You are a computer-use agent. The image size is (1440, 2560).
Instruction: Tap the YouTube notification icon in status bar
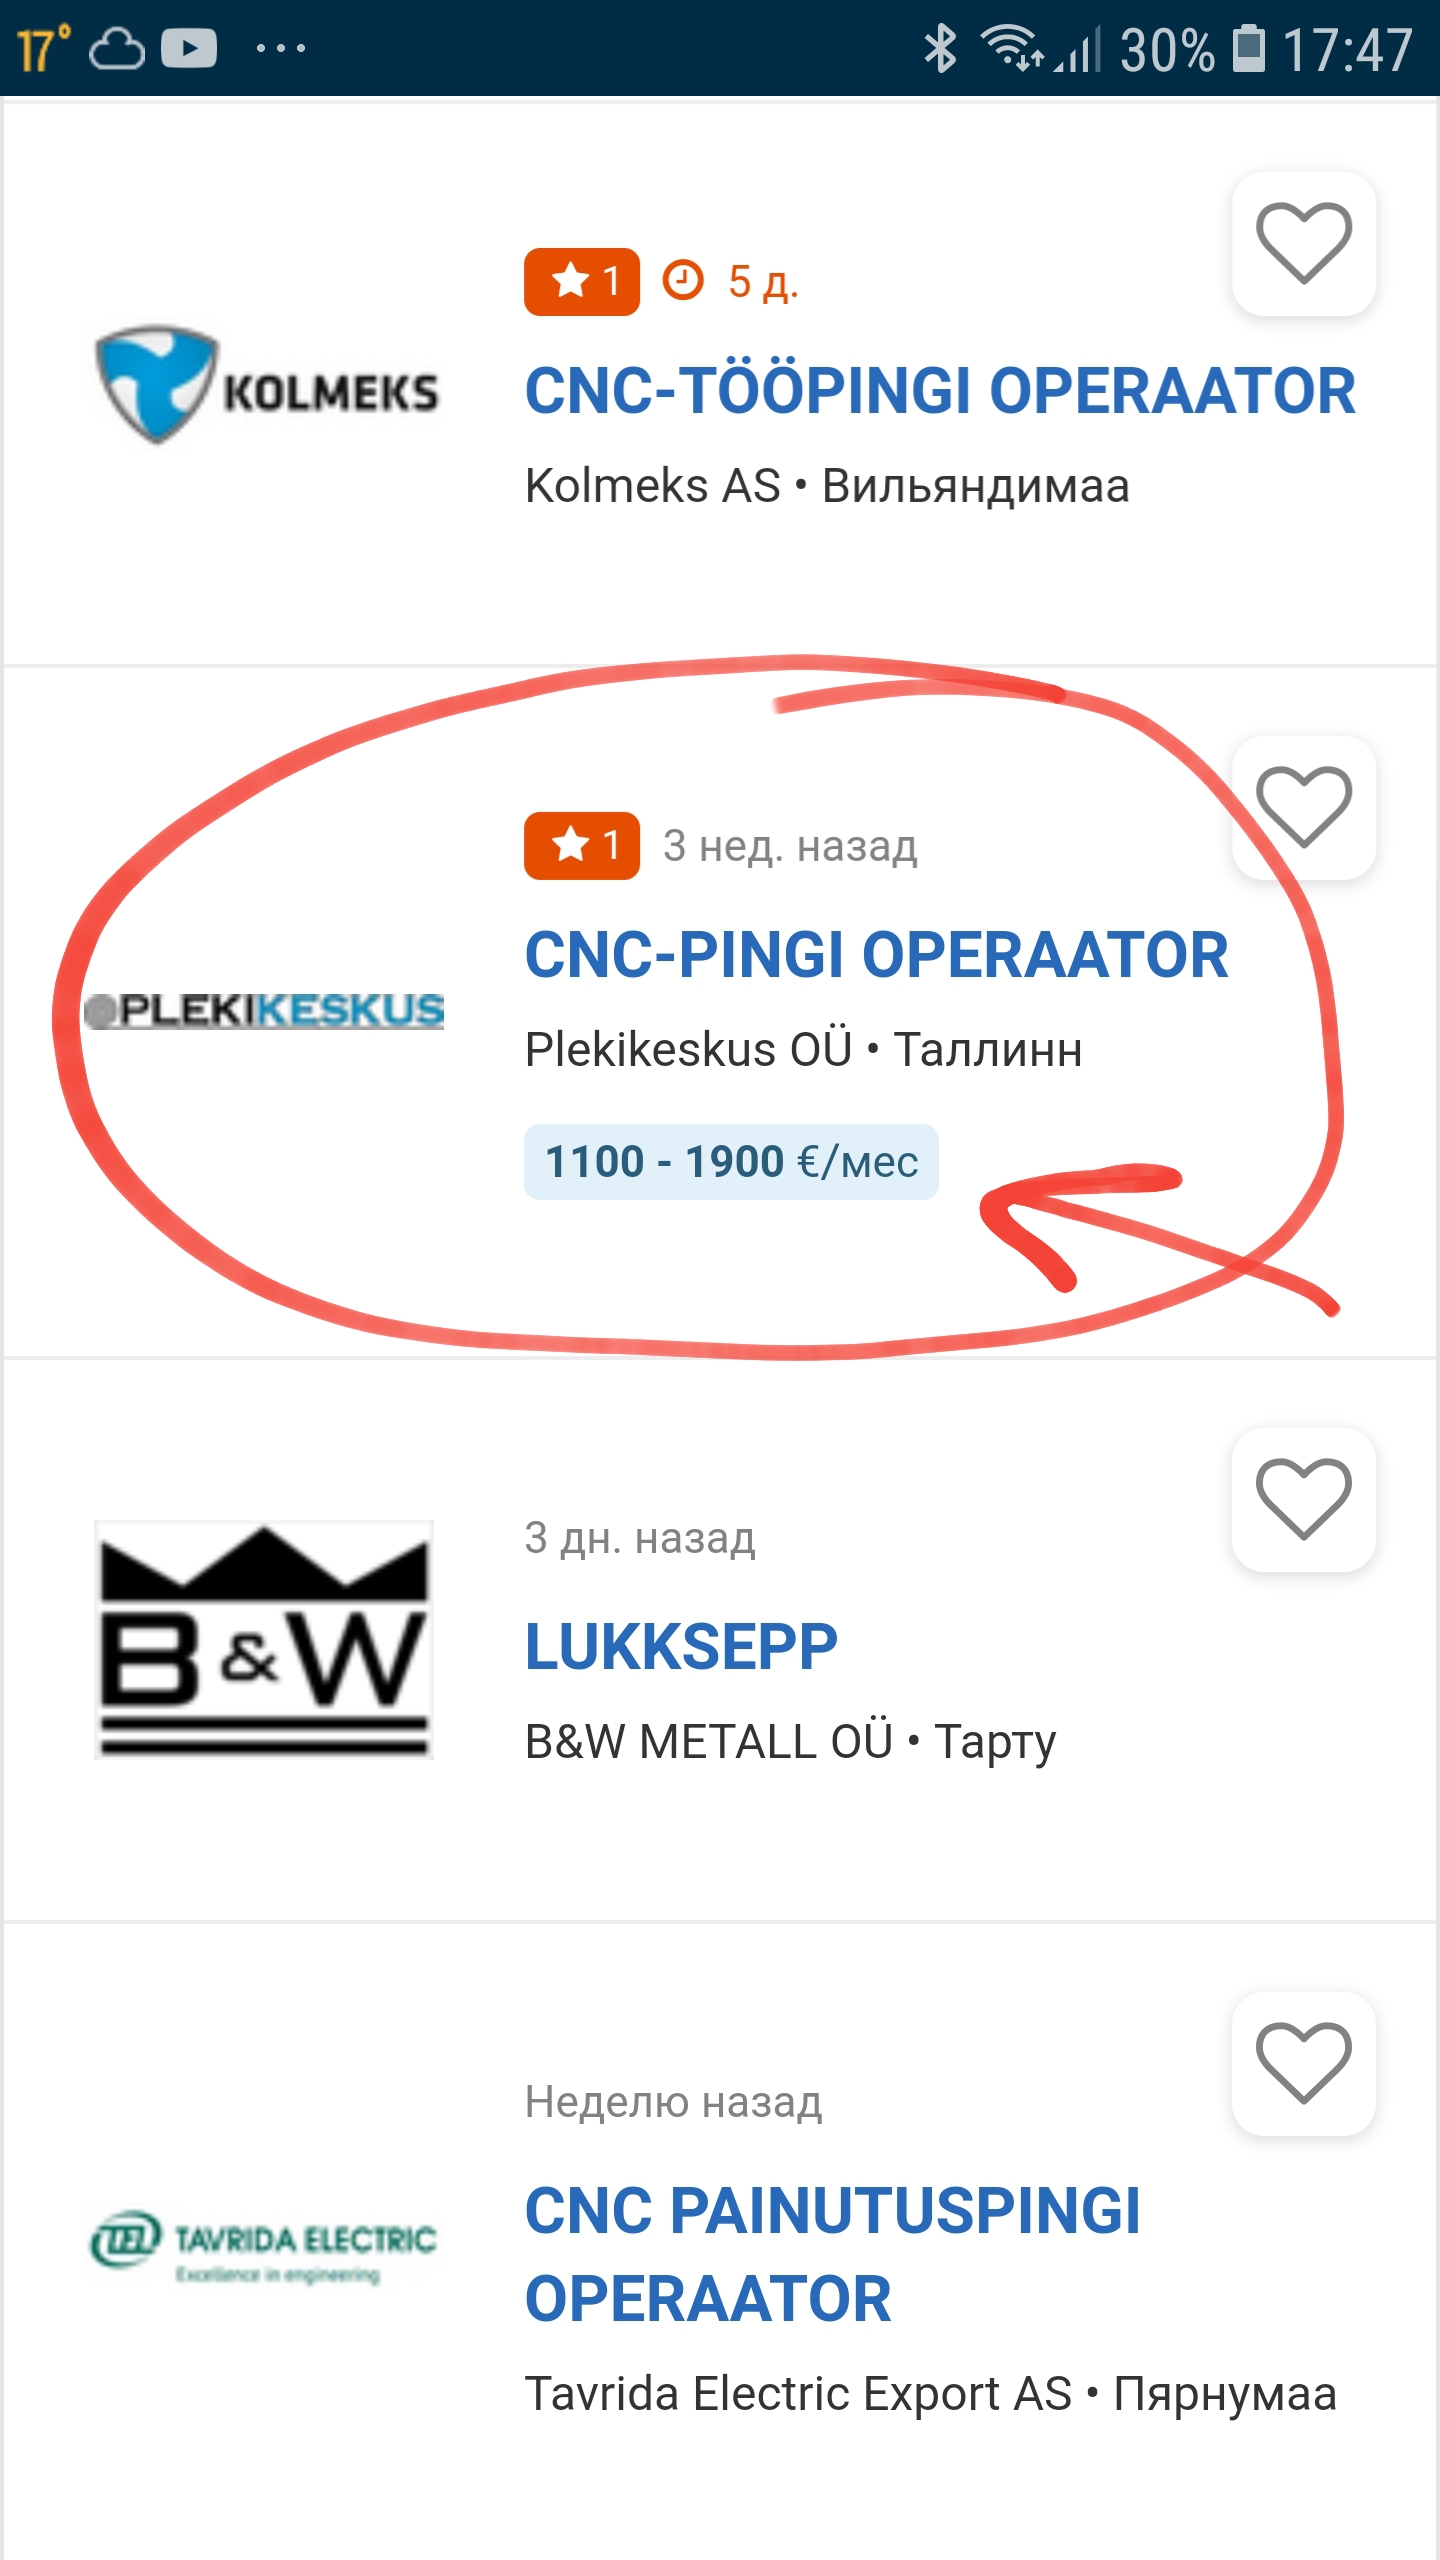(x=189, y=48)
